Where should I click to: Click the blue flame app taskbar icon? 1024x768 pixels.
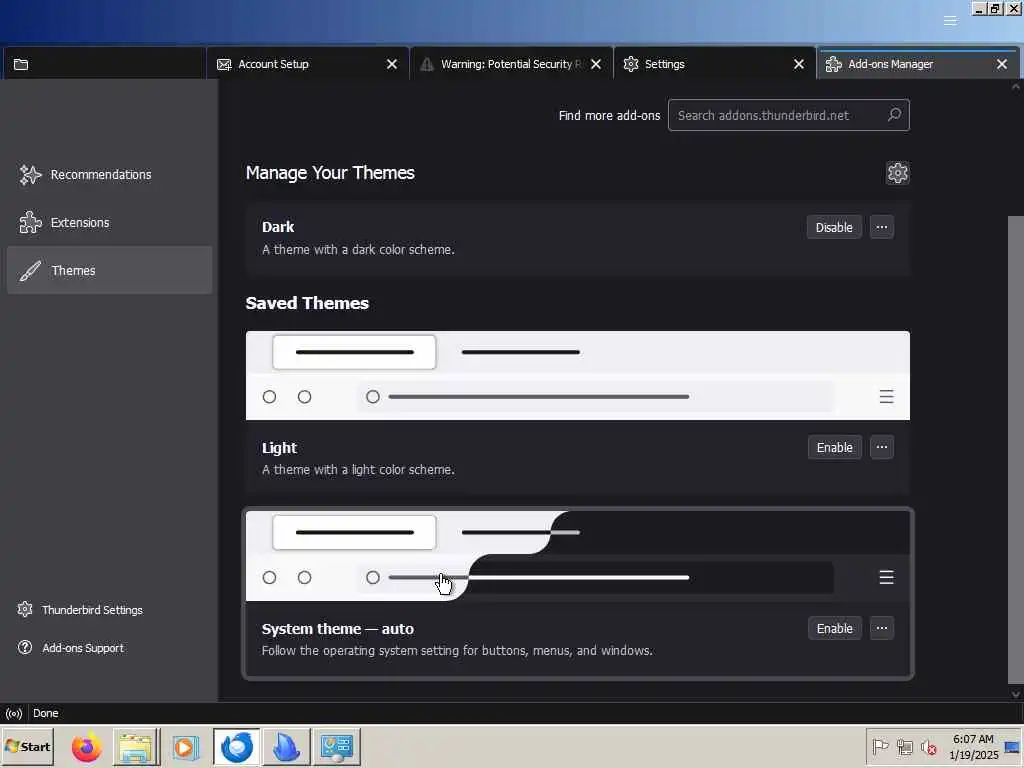286,747
